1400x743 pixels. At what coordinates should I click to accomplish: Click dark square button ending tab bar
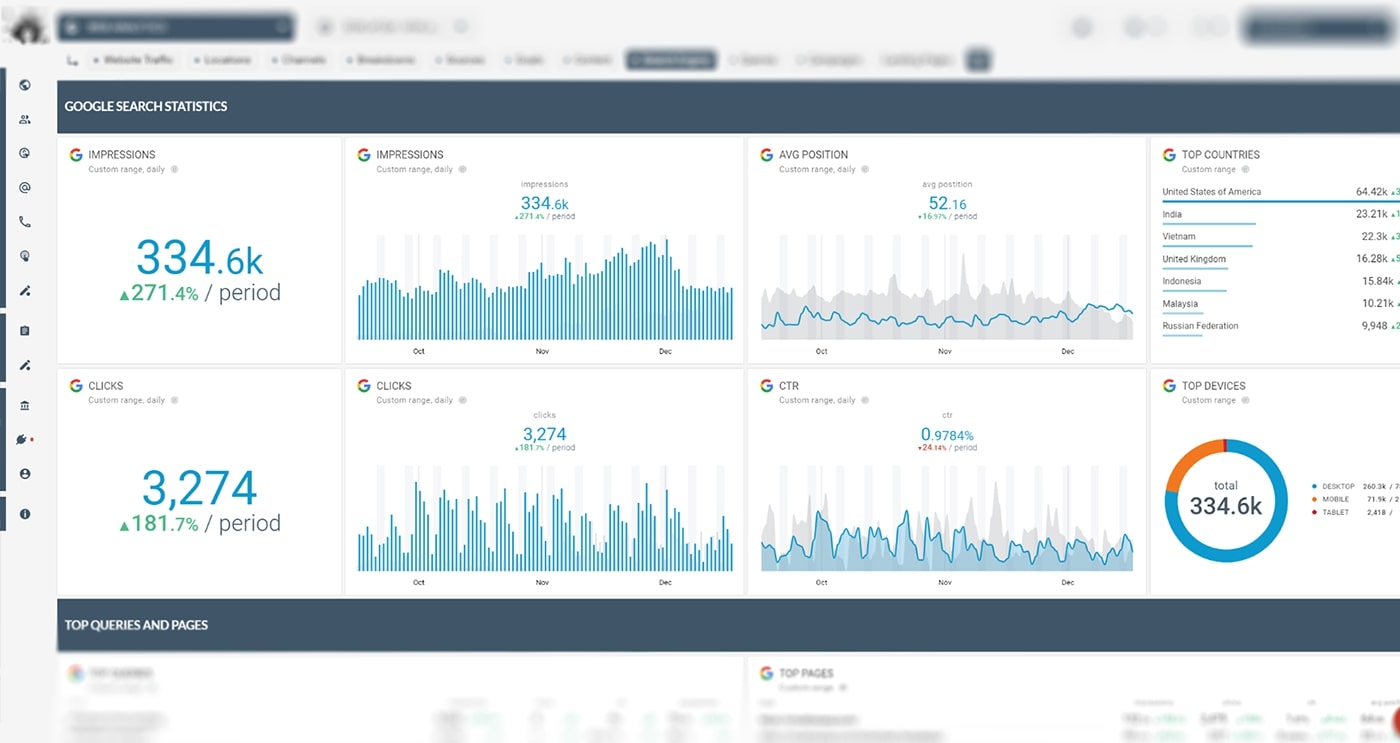(978, 60)
